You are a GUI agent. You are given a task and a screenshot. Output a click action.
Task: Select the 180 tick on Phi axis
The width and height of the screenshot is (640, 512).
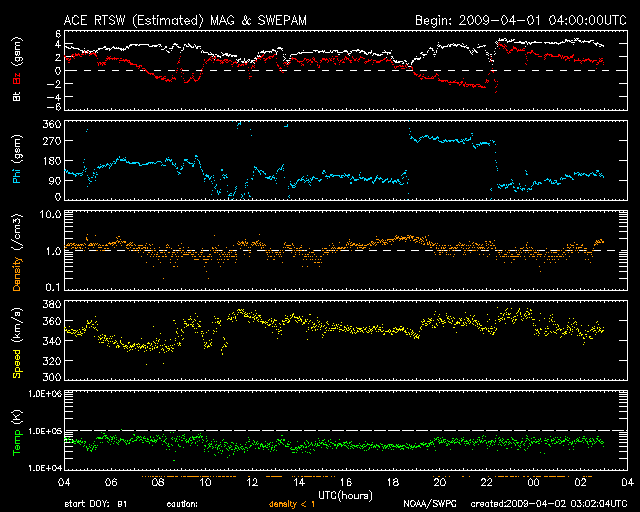[52, 161]
